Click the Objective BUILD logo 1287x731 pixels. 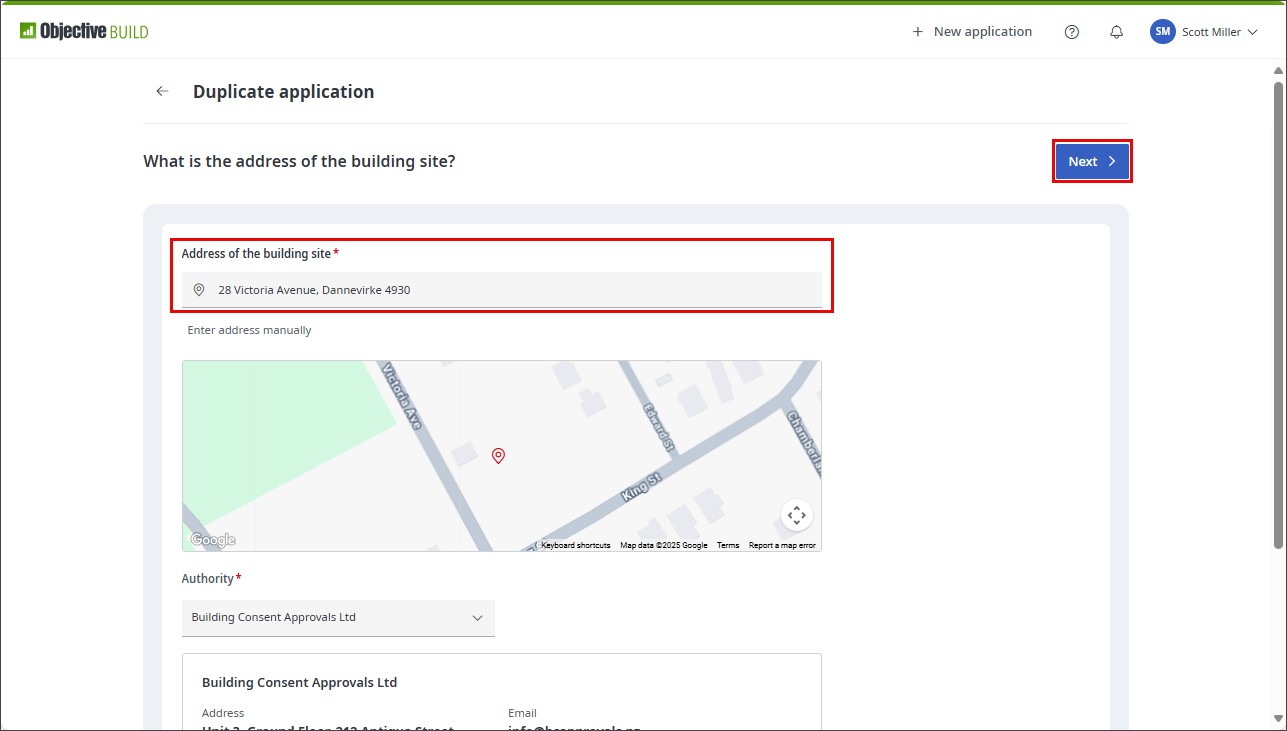point(84,30)
